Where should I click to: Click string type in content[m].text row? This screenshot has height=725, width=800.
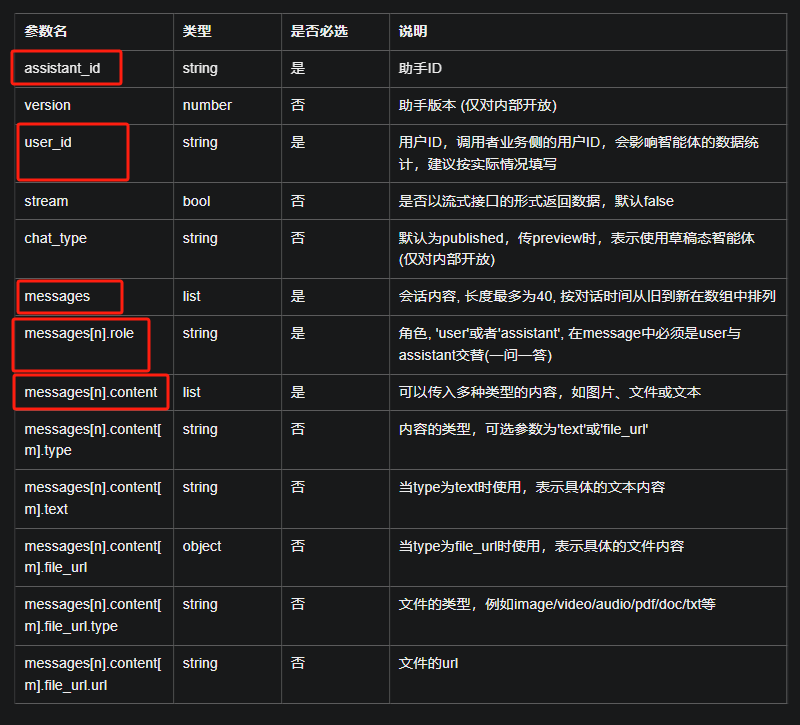(200, 487)
